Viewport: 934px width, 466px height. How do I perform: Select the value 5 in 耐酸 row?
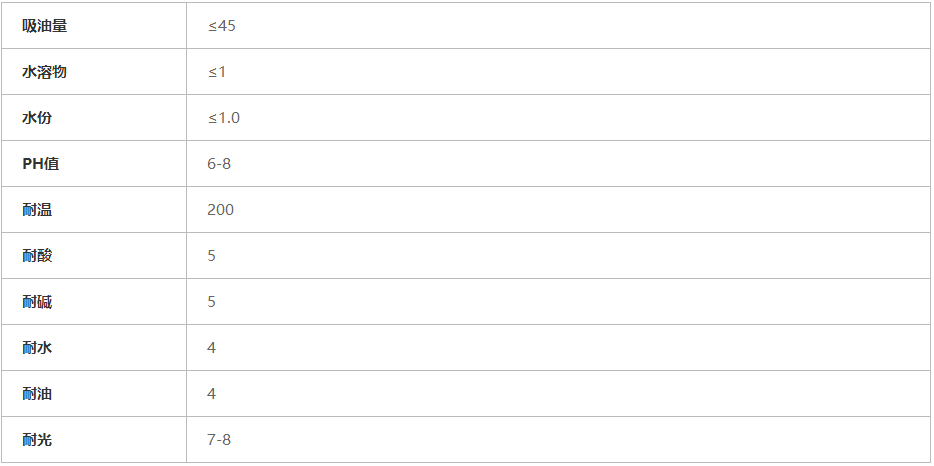click(x=212, y=256)
